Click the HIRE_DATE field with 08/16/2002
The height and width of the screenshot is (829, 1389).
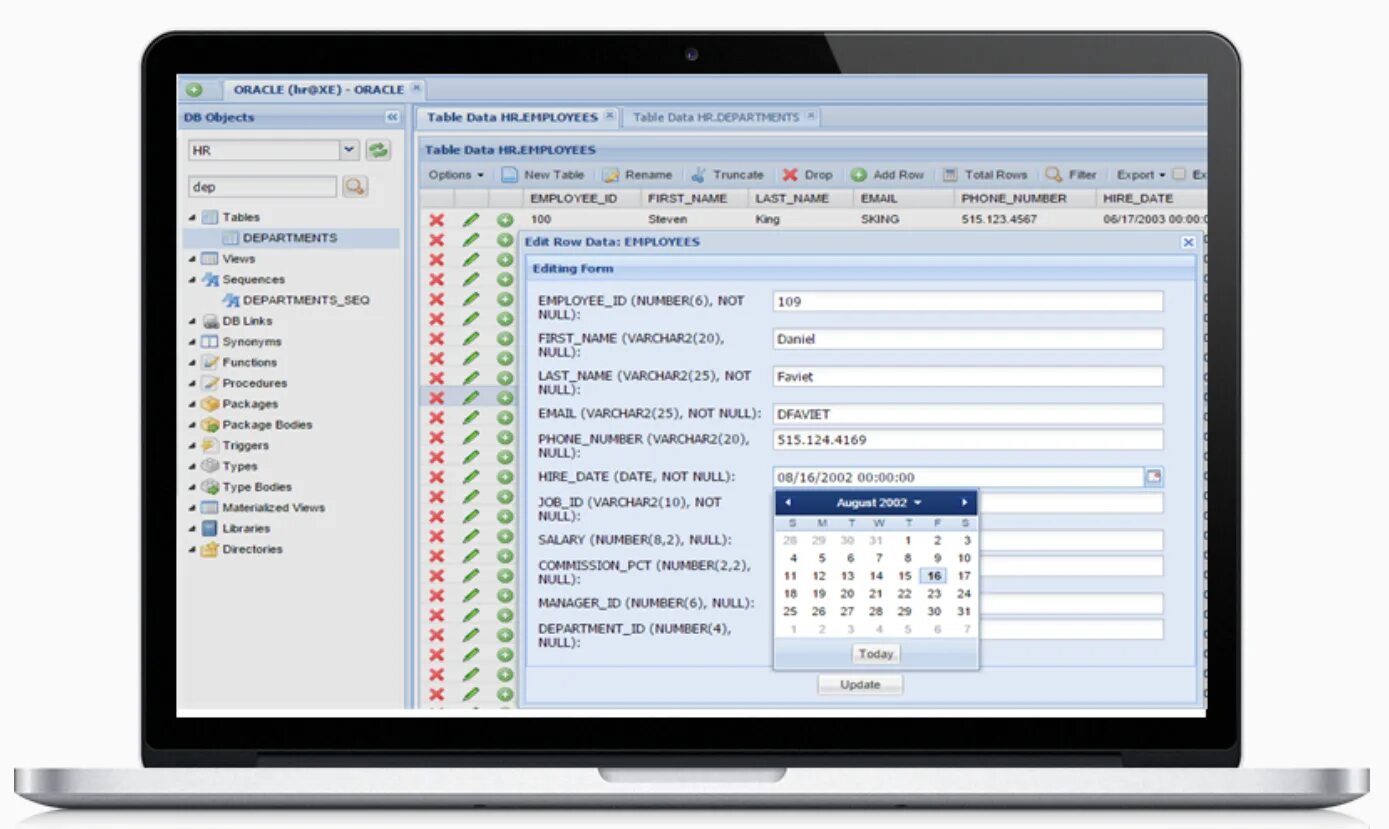pos(958,477)
